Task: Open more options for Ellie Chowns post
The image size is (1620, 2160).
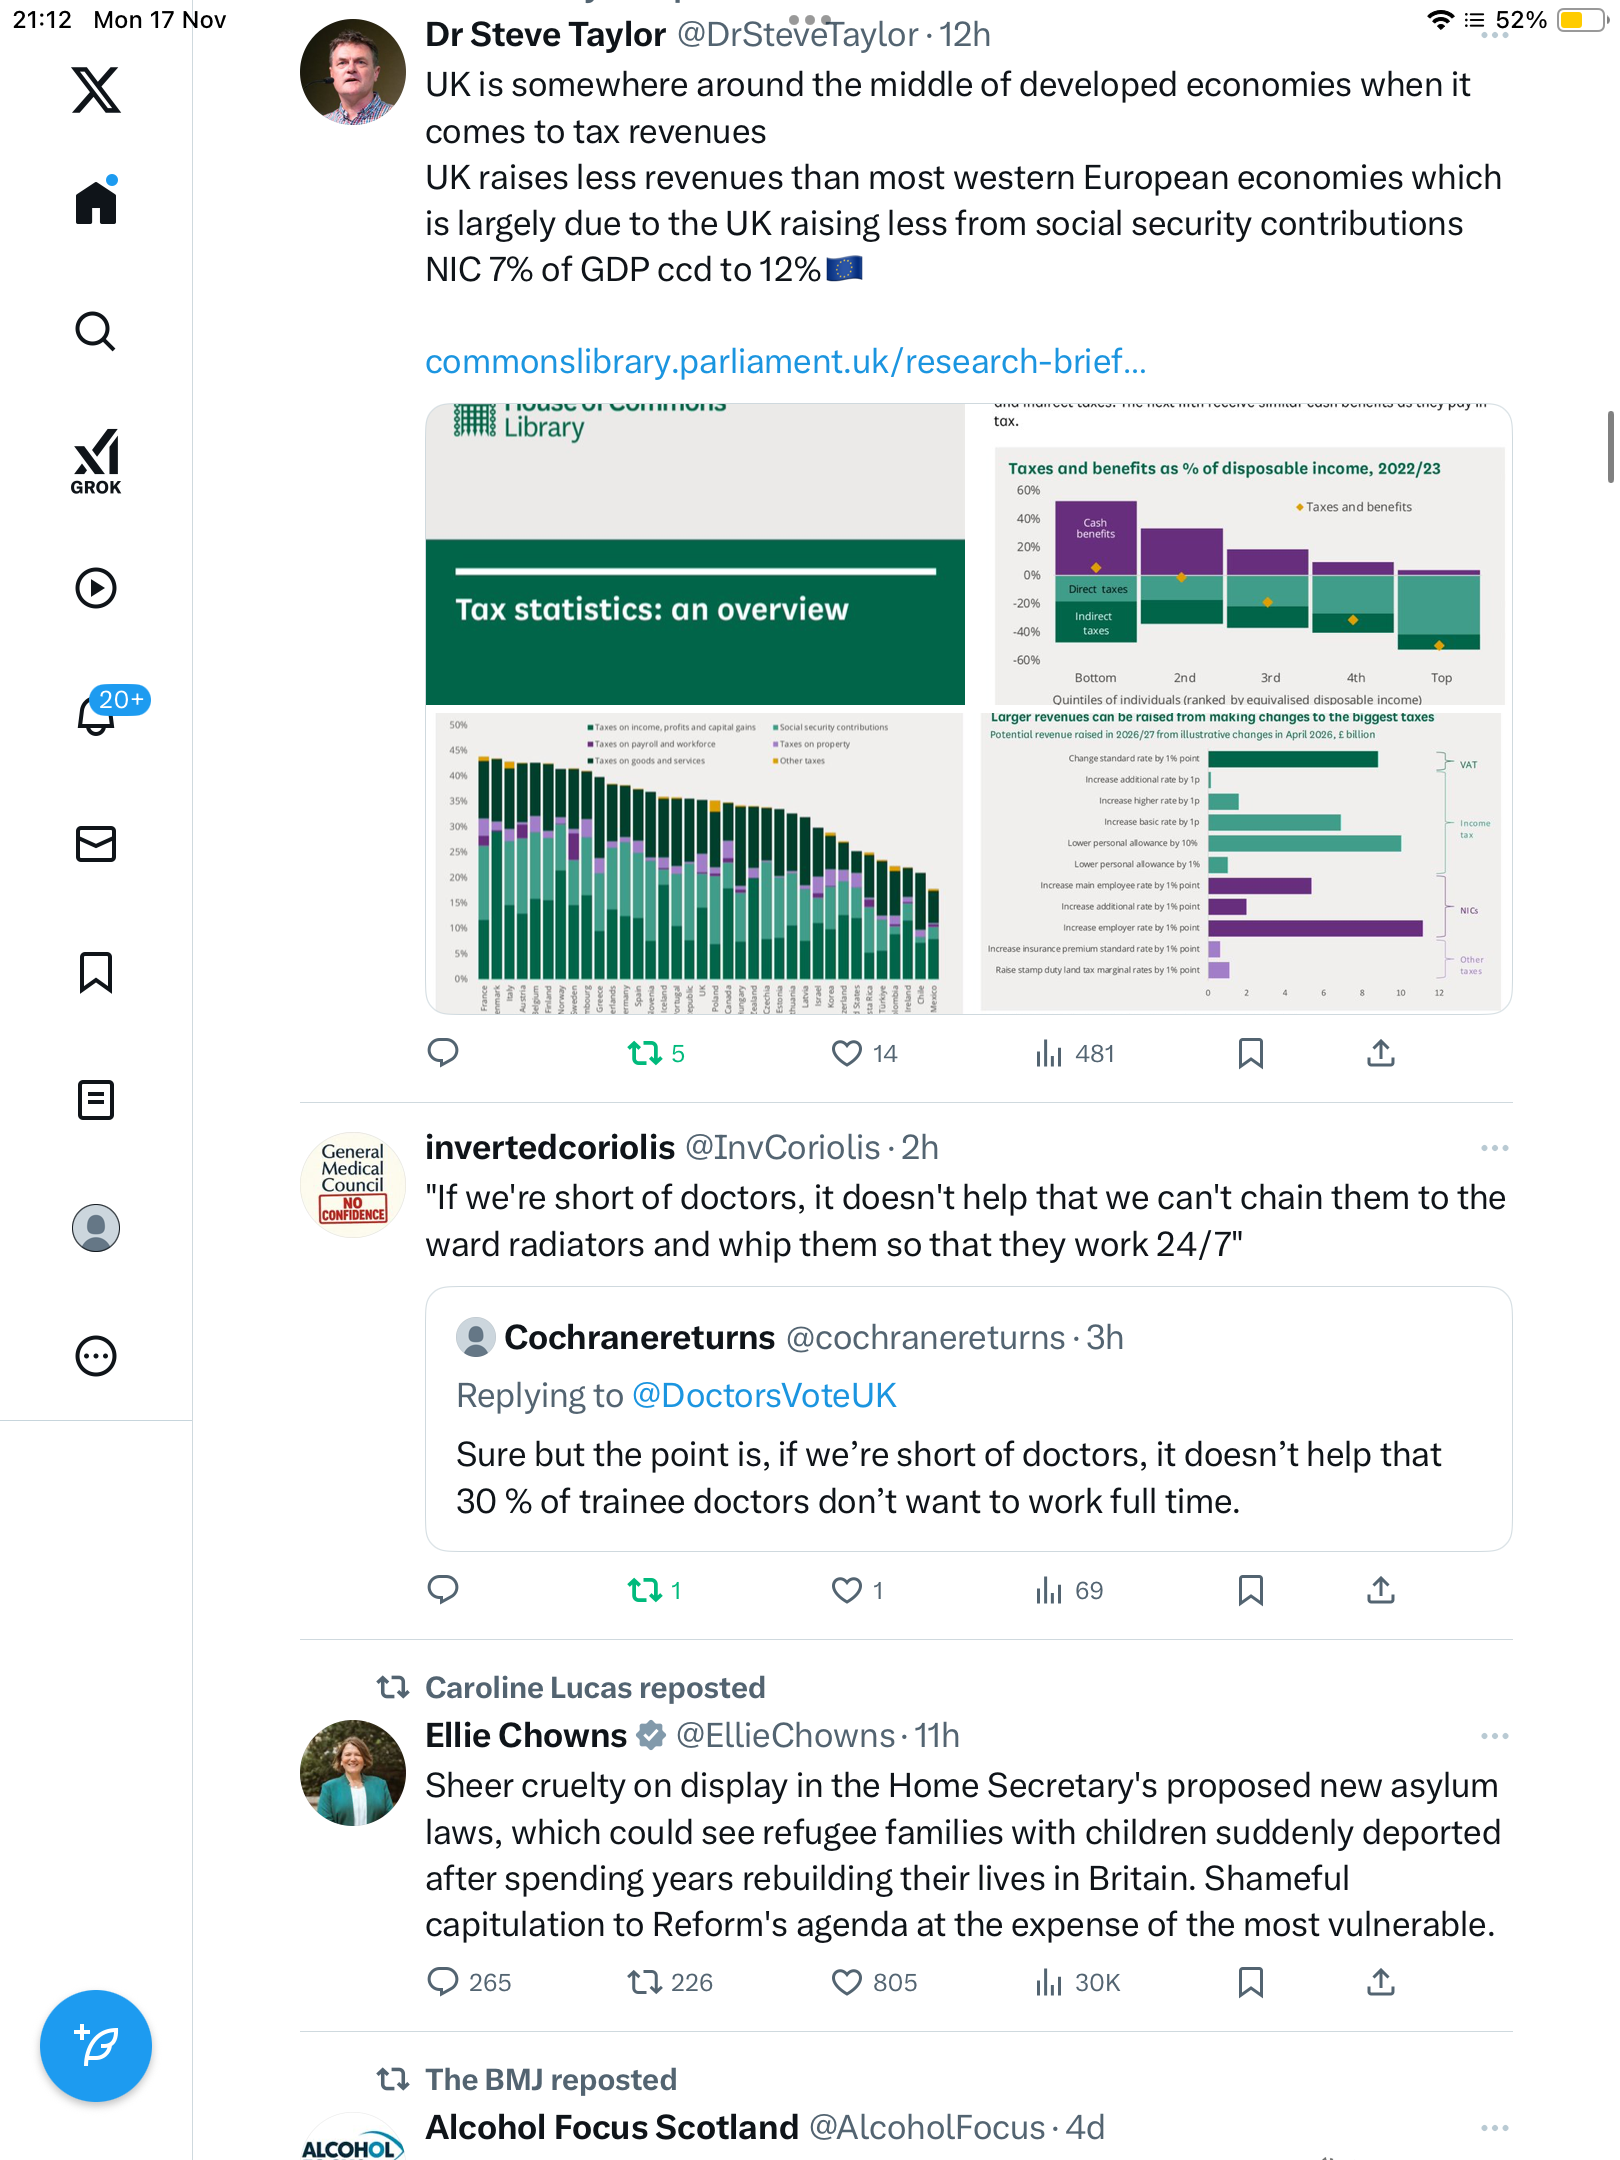Action: (1494, 1736)
